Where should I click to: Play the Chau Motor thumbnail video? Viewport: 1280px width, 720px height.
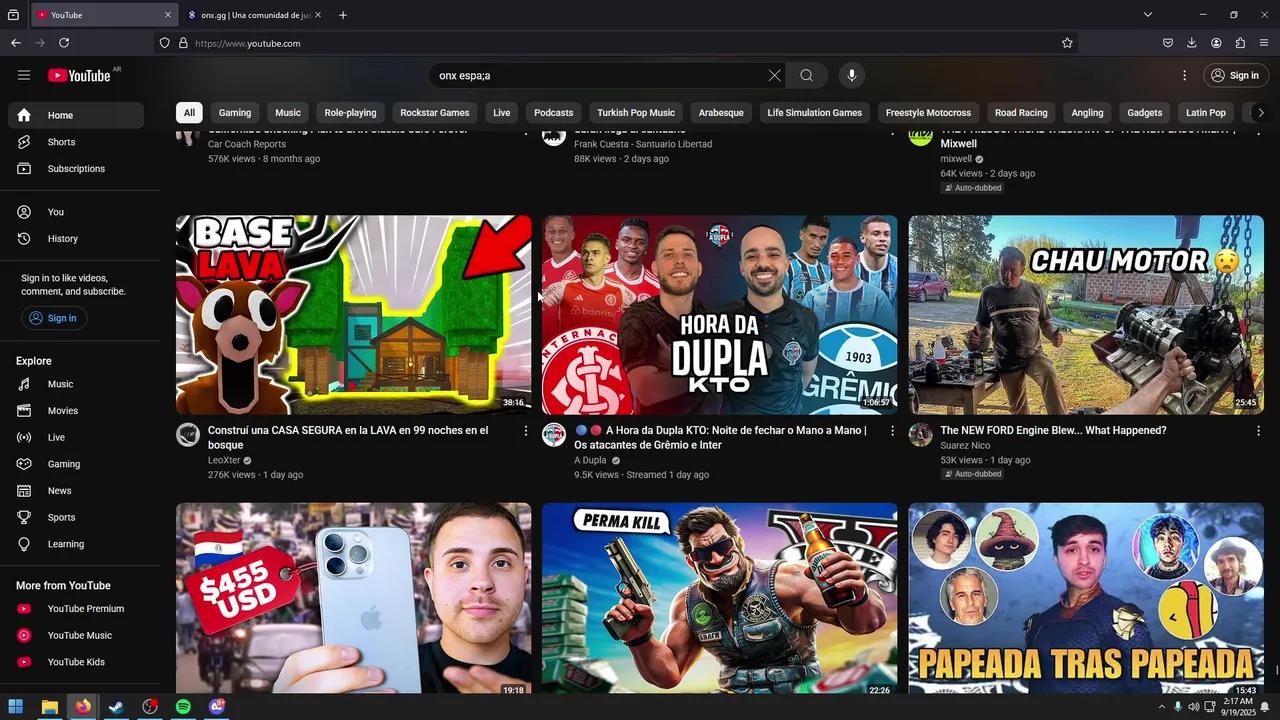1086,315
